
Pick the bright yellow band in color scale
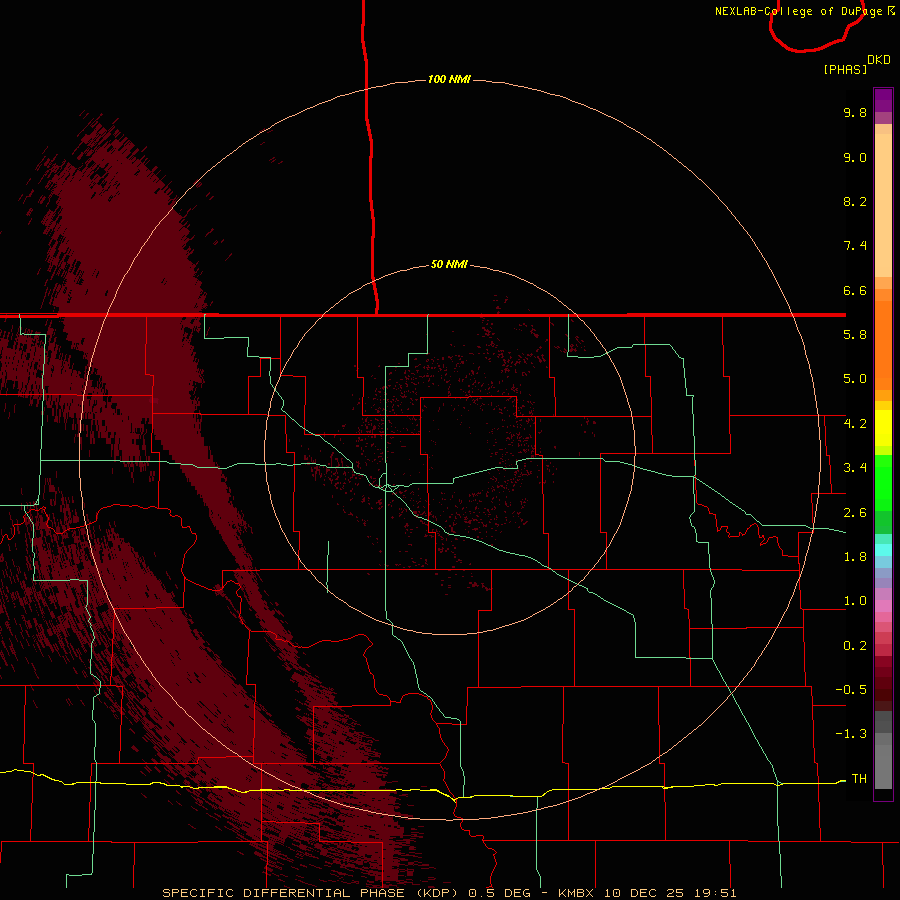883,428
